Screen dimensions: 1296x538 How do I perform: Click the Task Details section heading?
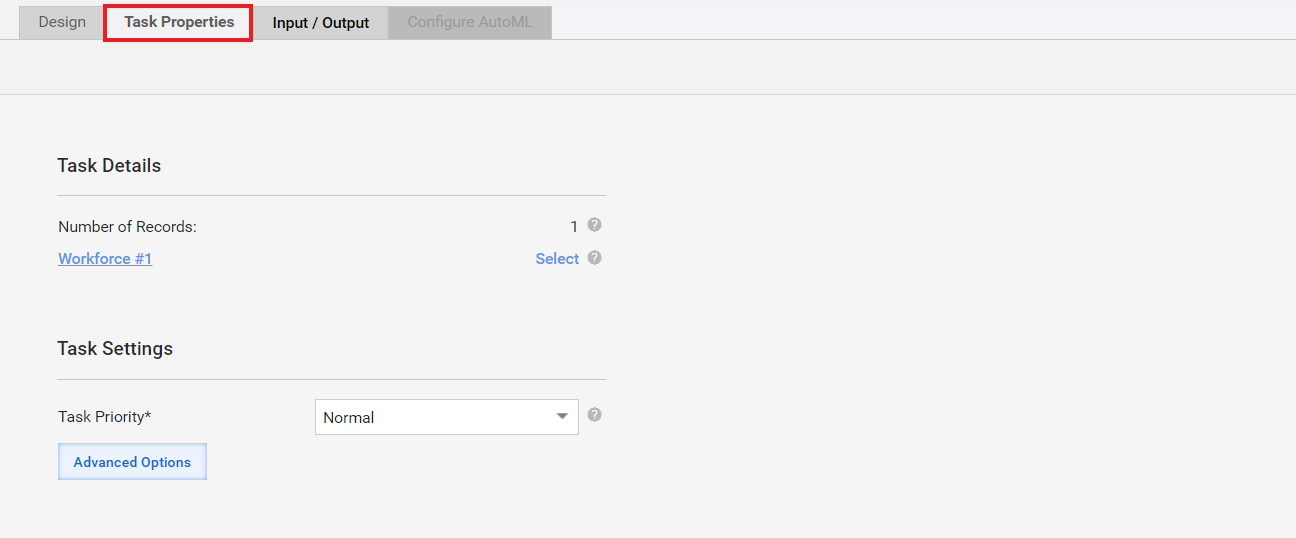pos(109,165)
